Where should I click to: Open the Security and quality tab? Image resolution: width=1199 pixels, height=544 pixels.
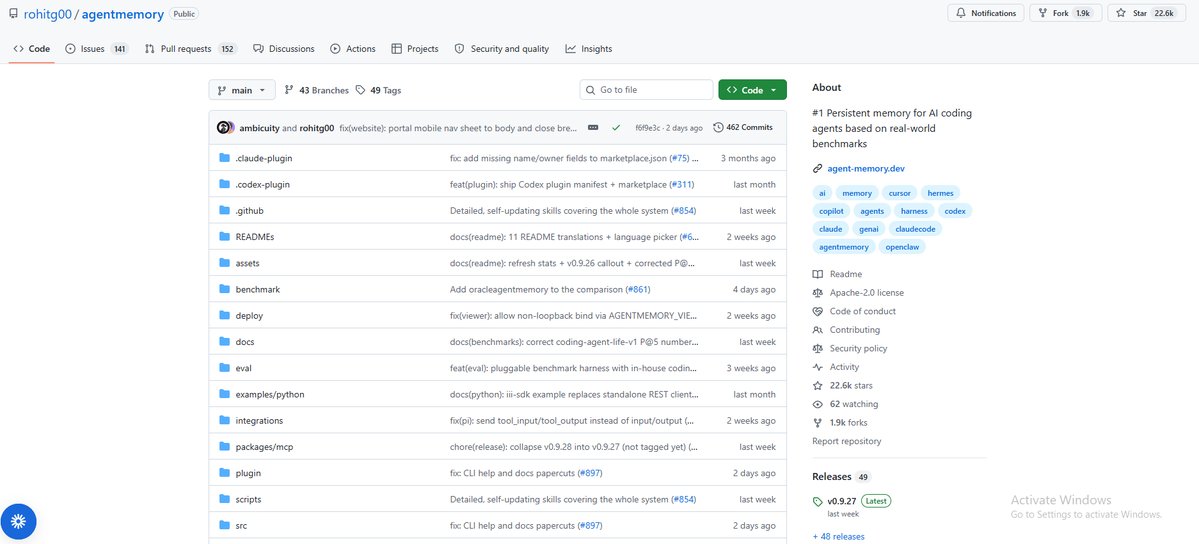(502, 49)
